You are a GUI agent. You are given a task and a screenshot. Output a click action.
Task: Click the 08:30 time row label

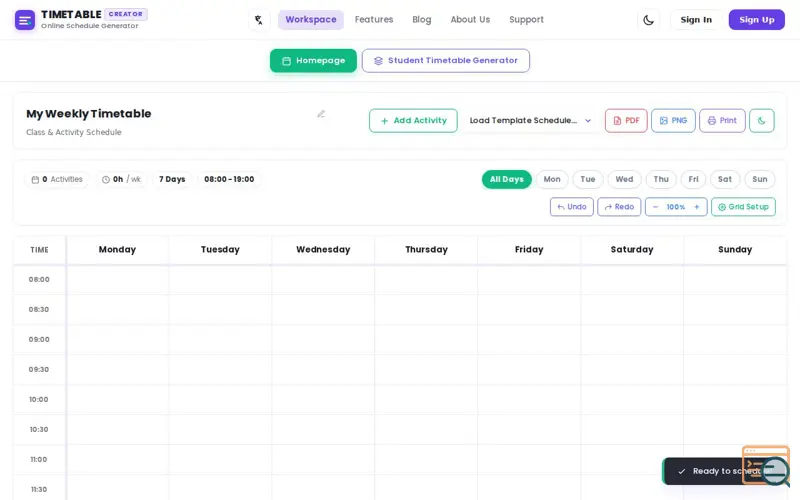(x=39, y=310)
